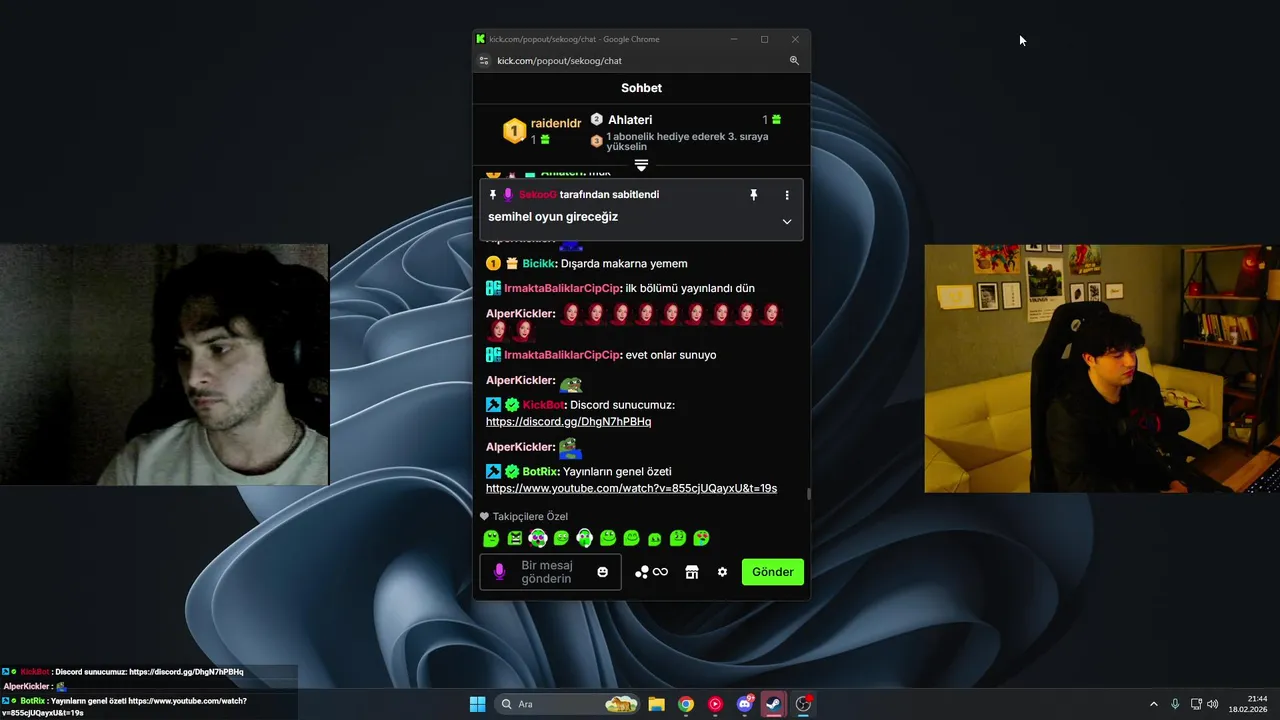Click the network icon in system tray
Viewport: 1280px width, 720px height.
pyautogui.click(x=1196, y=704)
